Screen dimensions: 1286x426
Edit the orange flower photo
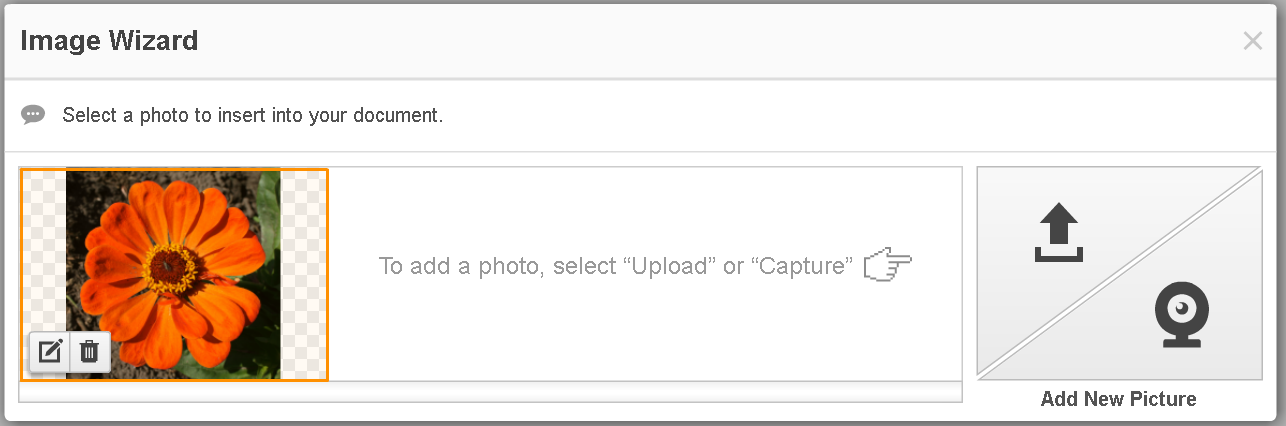[50, 352]
